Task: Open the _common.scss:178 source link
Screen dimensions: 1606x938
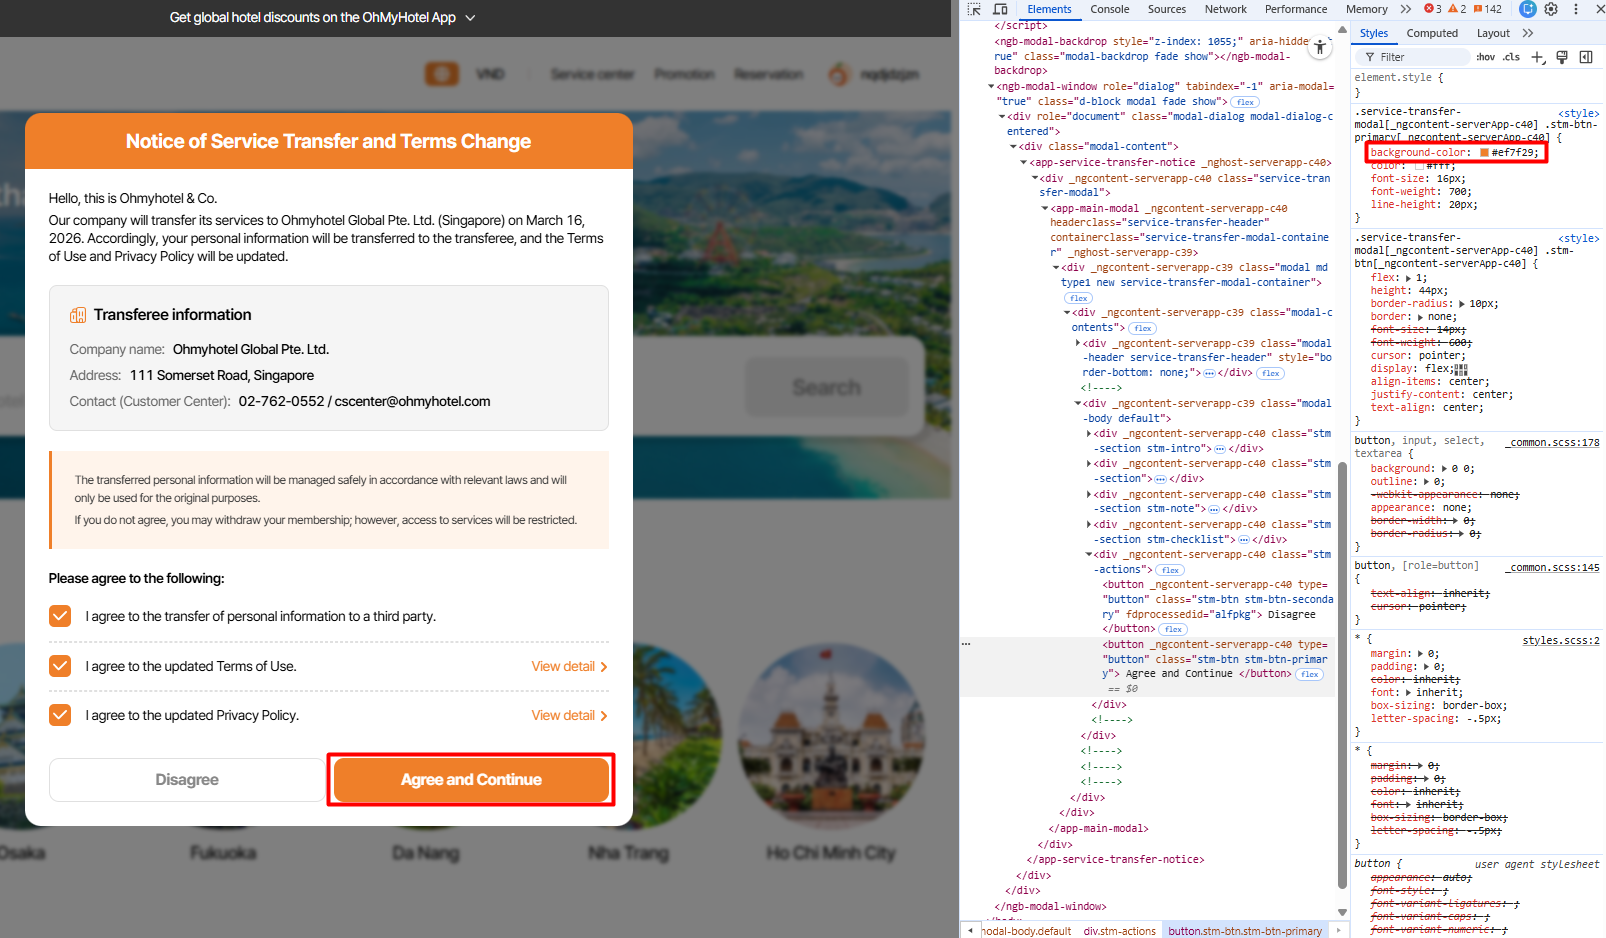Action: [1555, 442]
